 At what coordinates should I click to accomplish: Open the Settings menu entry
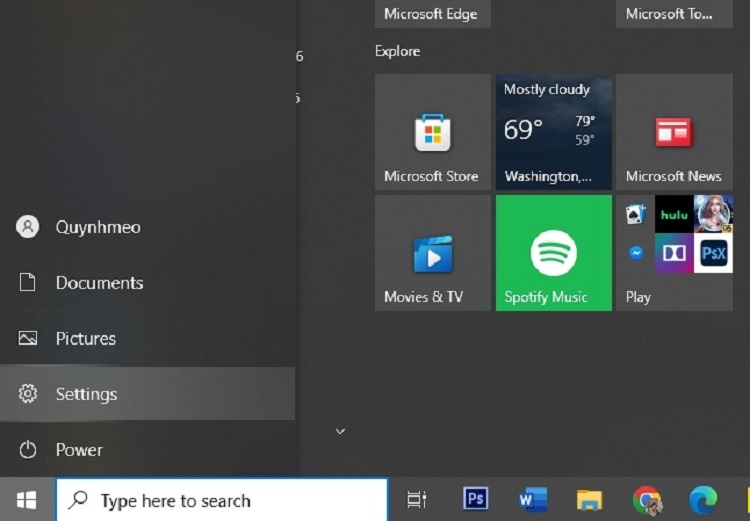click(x=147, y=394)
